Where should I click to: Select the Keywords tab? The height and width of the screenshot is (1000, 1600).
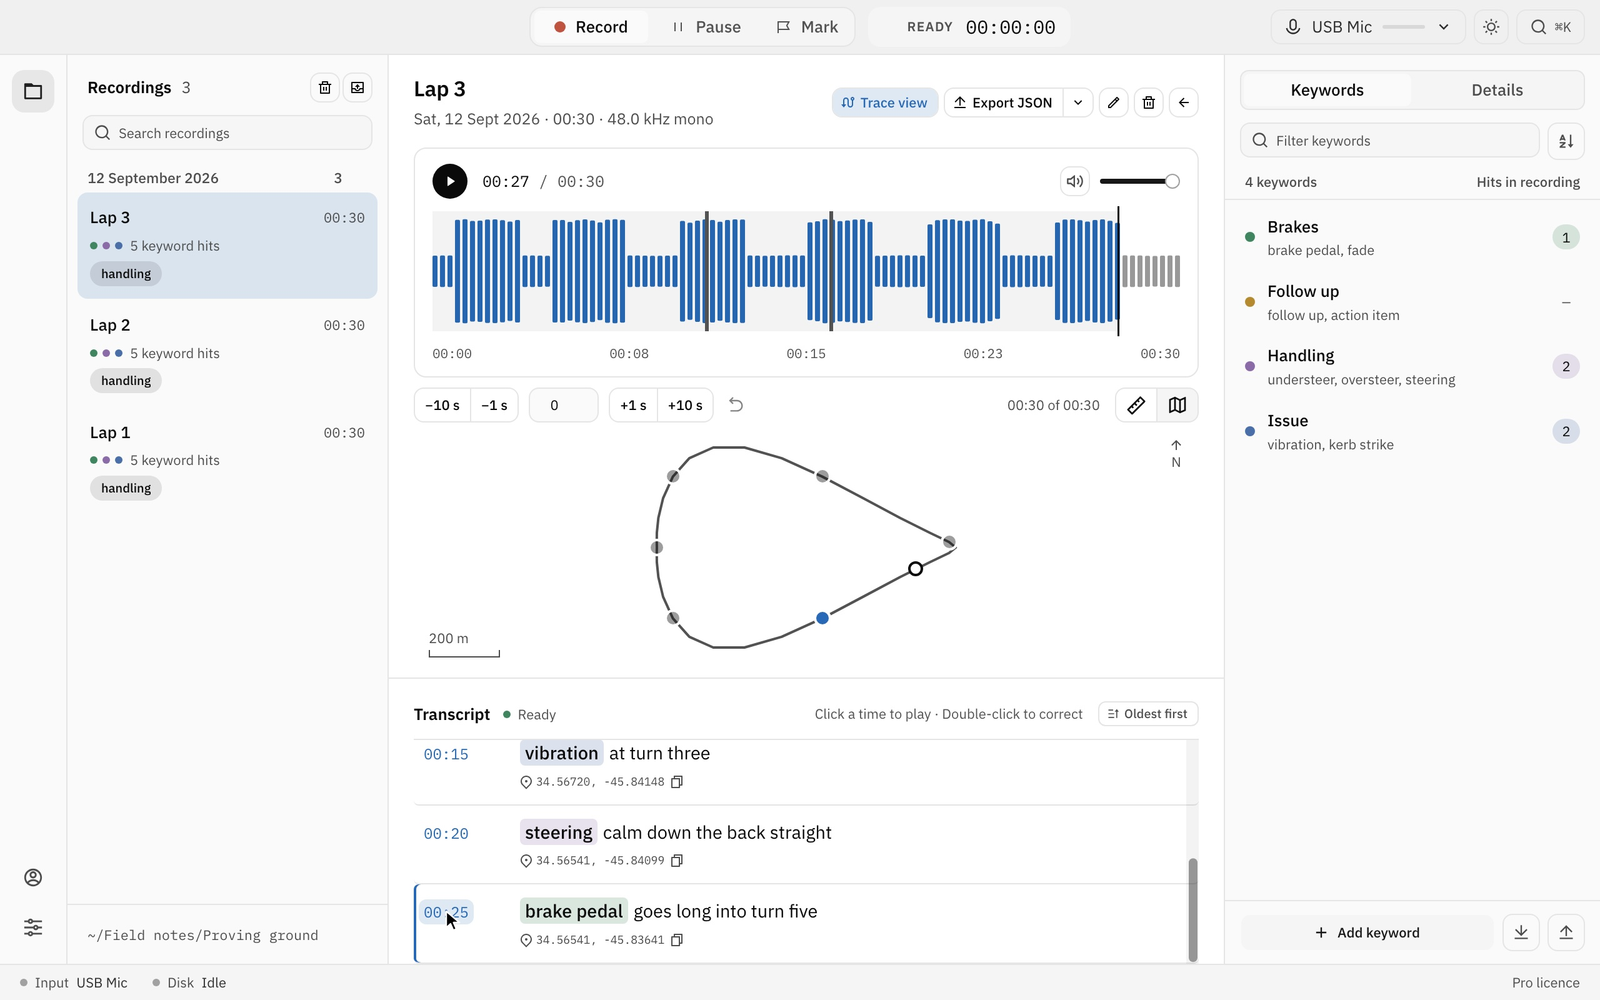pyautogui.click(x=1327, y=90)
